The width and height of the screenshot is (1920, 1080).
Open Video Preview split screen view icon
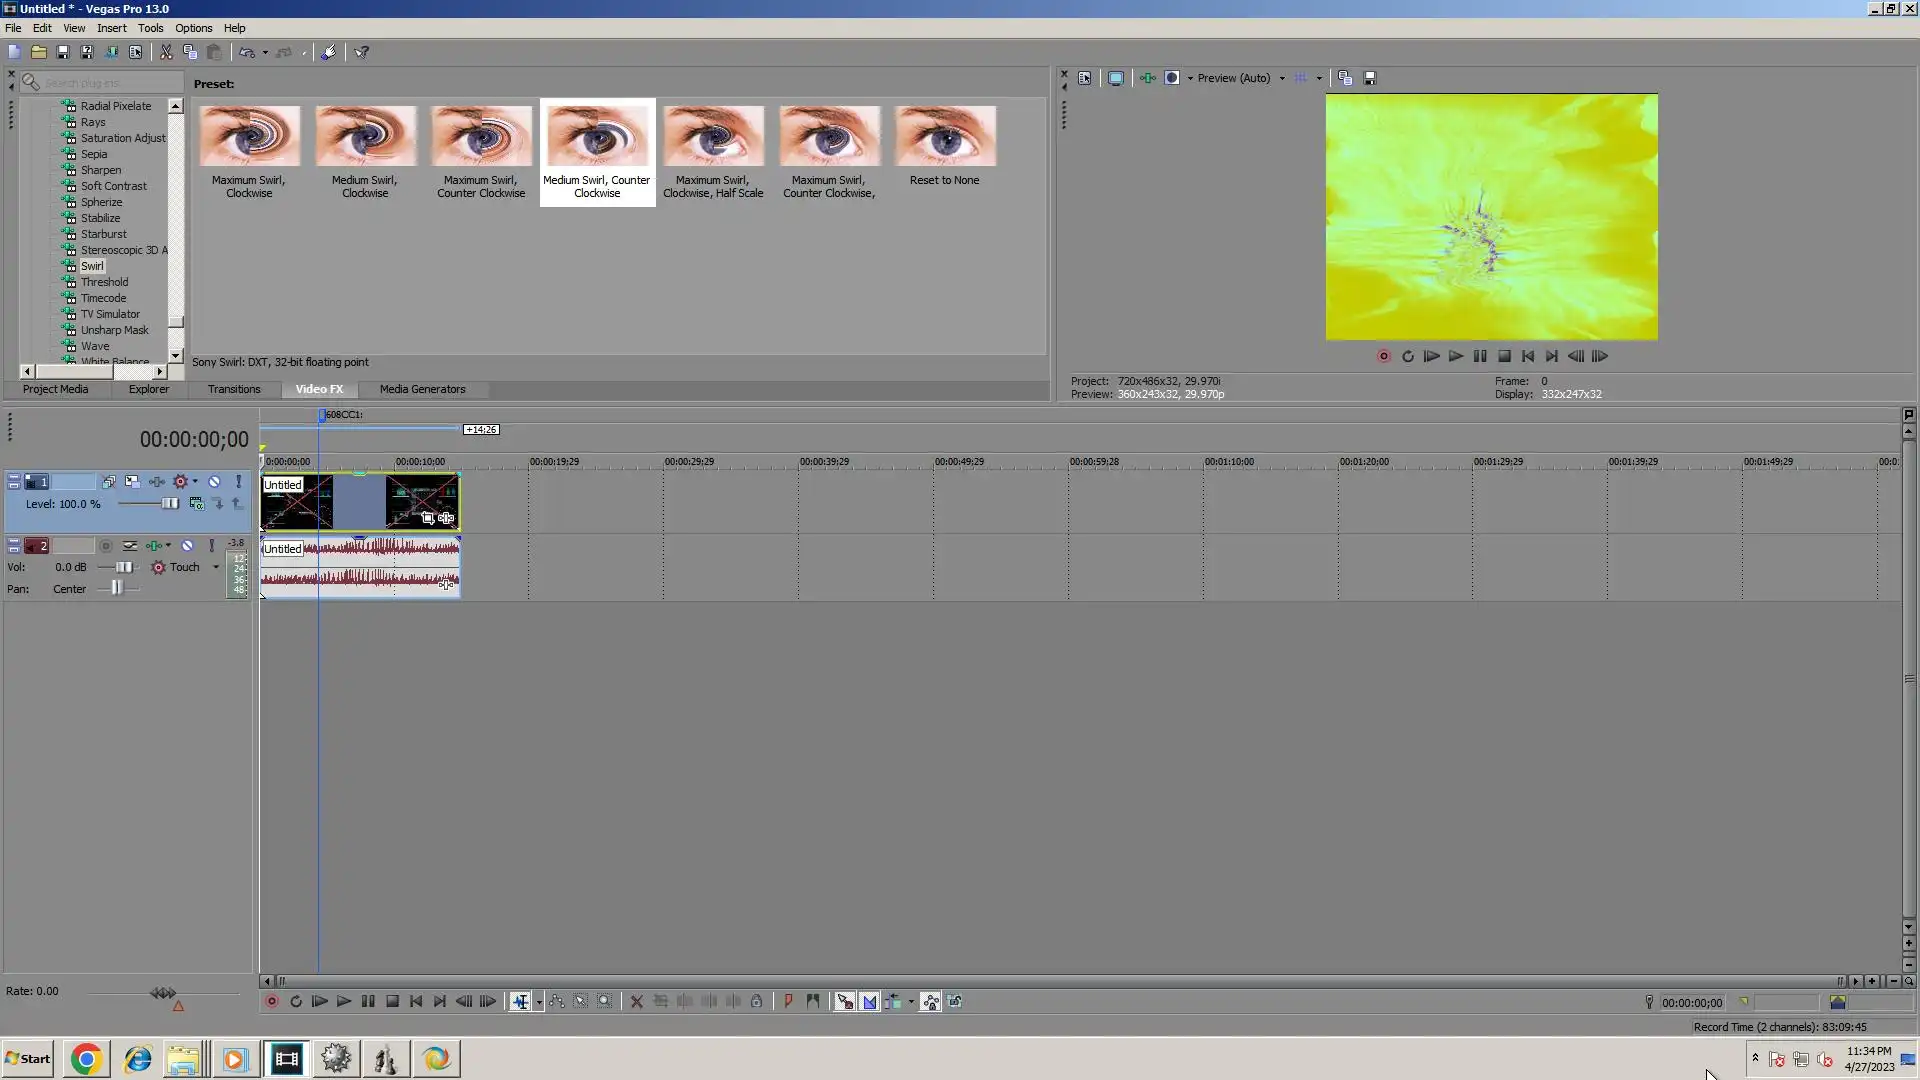[x=1172, y=78]
